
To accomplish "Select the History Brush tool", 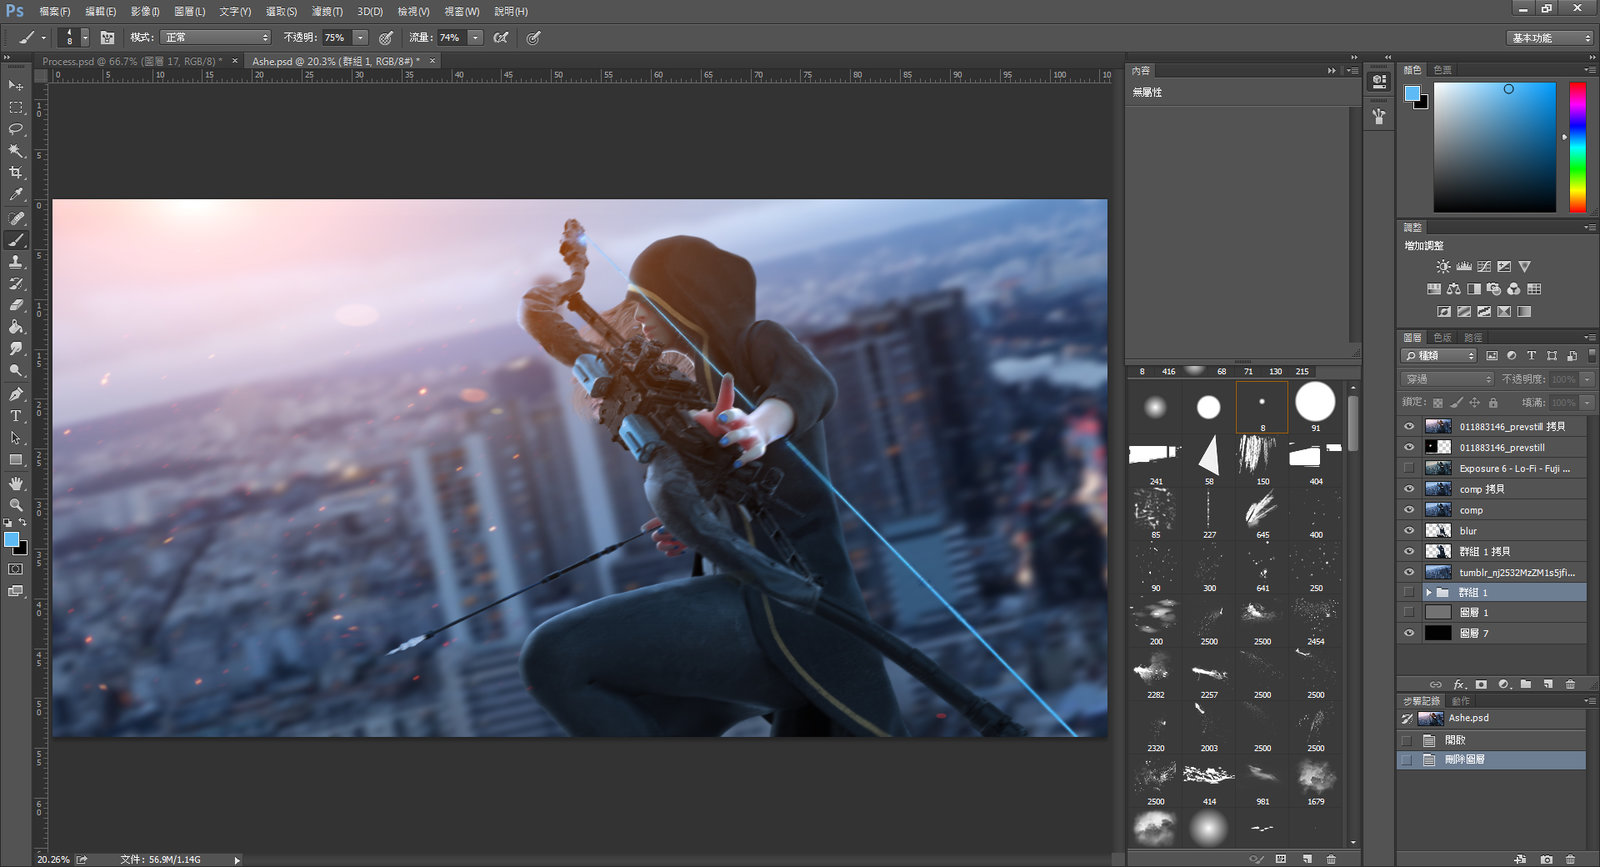I will coord(16,284).
